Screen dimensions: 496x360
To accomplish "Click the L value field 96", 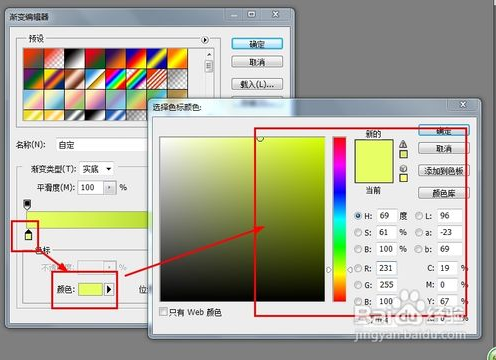I will [450, 216].
